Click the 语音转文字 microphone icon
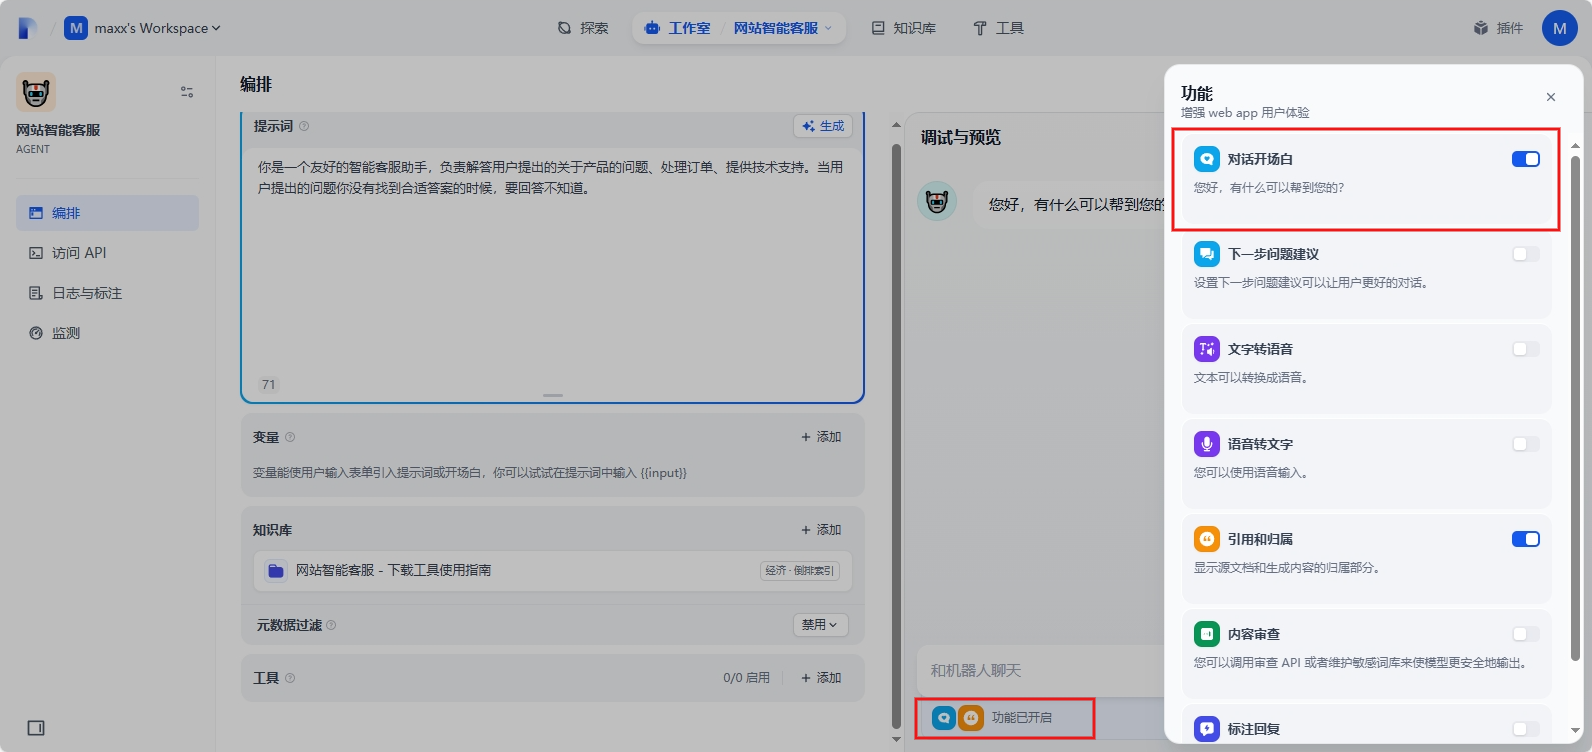The width and height of the screenshot is (1592, 752). coord(1207,444)
